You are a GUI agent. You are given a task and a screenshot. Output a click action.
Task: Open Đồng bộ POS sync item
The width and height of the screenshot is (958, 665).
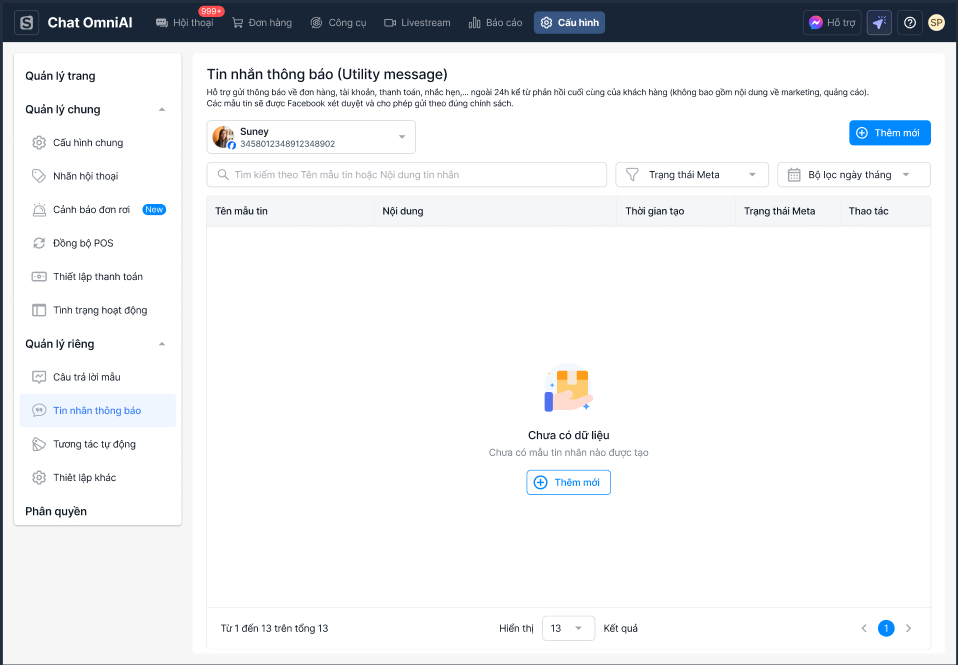84,243
